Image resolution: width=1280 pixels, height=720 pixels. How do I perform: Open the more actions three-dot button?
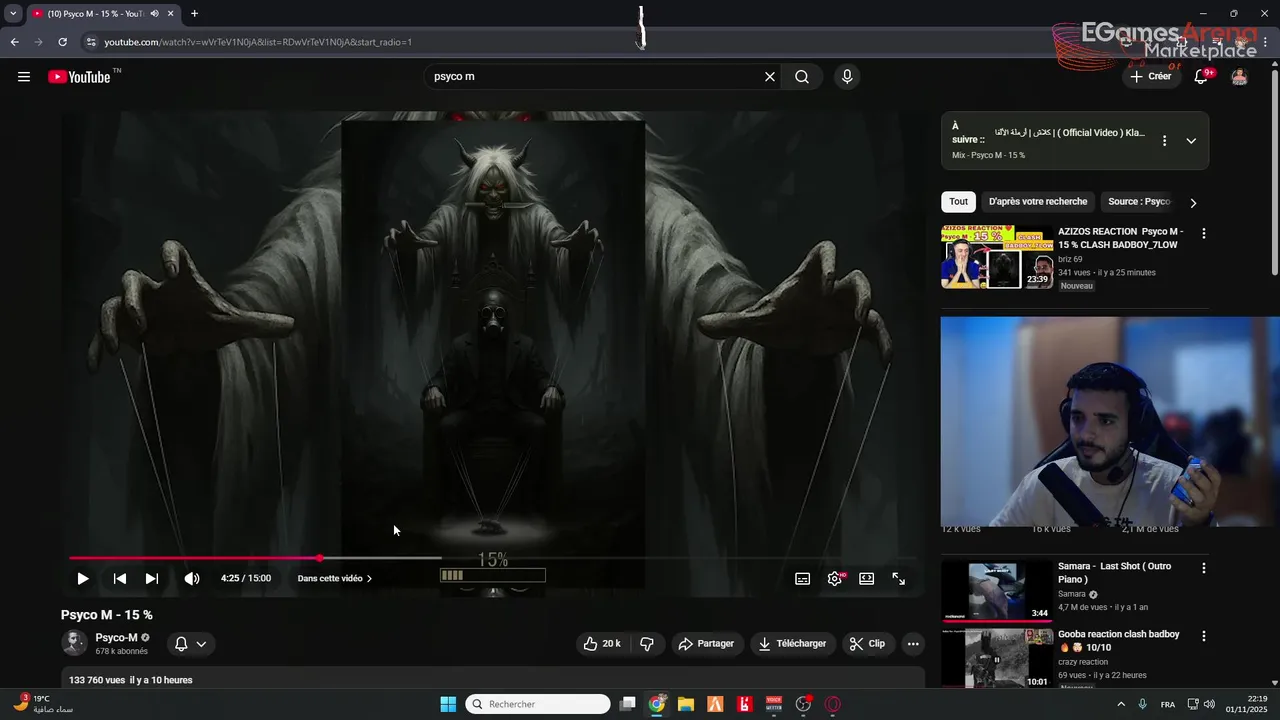click(x=913, y=644)
